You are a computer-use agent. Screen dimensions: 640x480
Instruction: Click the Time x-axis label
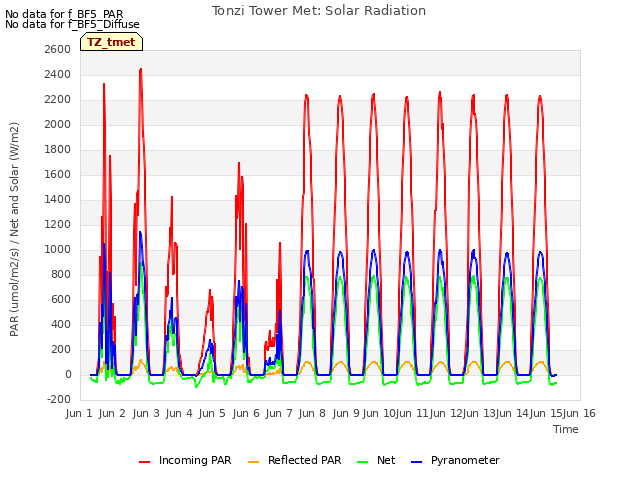coord(566,429)
